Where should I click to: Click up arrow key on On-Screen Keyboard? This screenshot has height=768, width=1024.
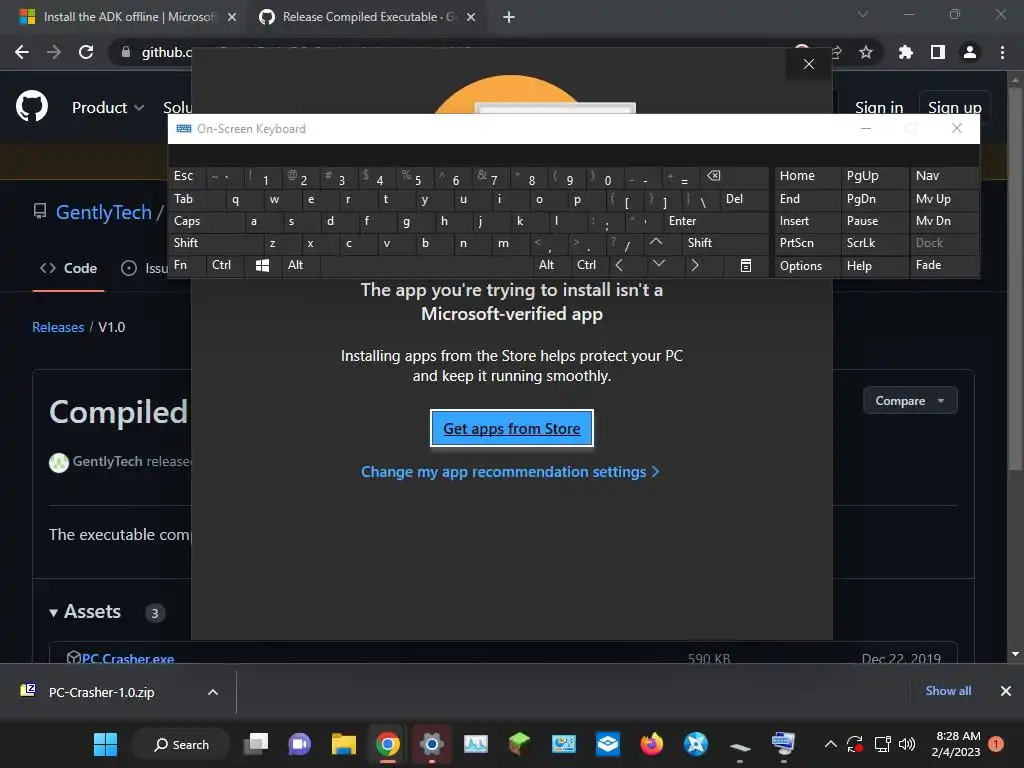click(x=656, y=242)
